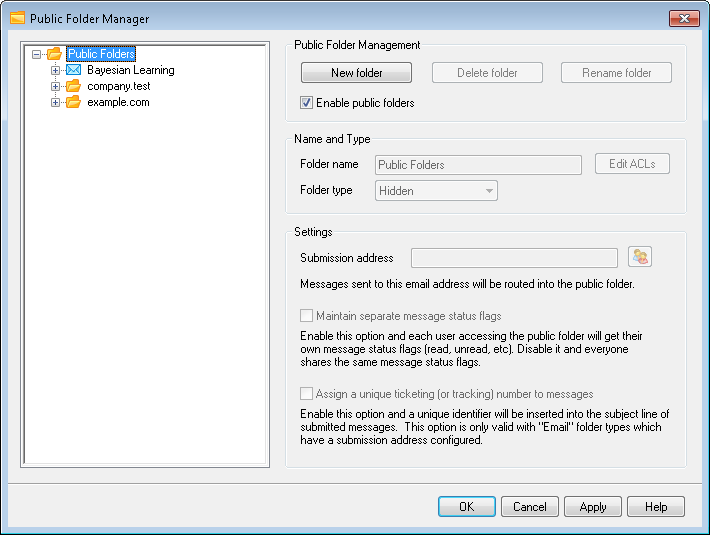The image size is (710, 535).
Task: Click the company.test folder icon
Action: [73, 87]
